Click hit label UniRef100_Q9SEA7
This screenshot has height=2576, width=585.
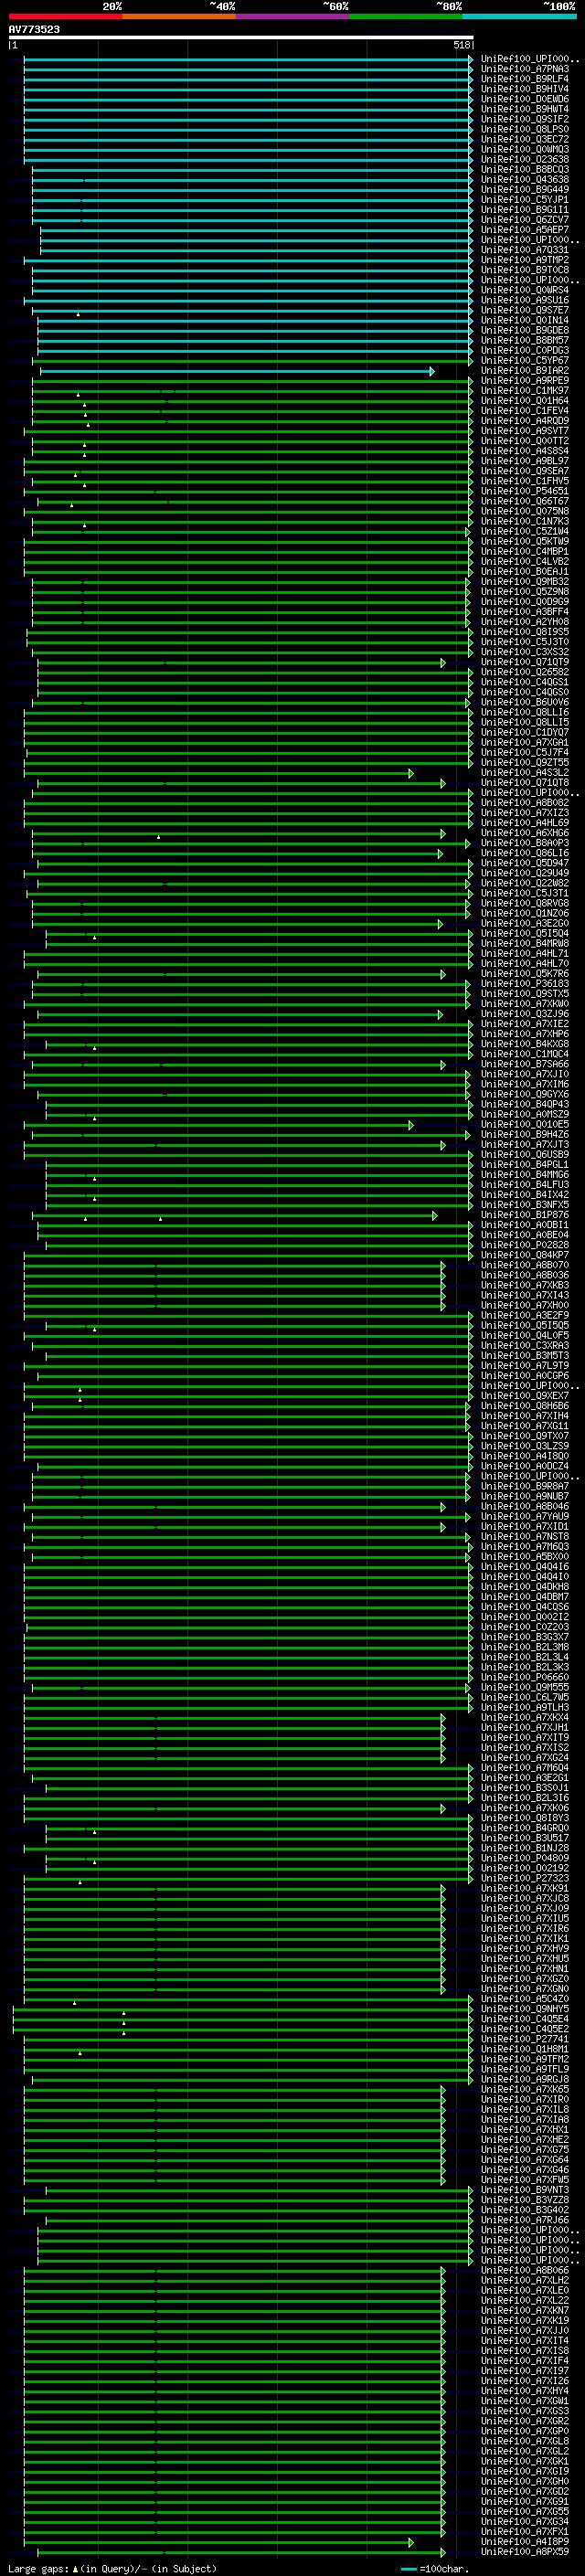click(x=524, y=471)
